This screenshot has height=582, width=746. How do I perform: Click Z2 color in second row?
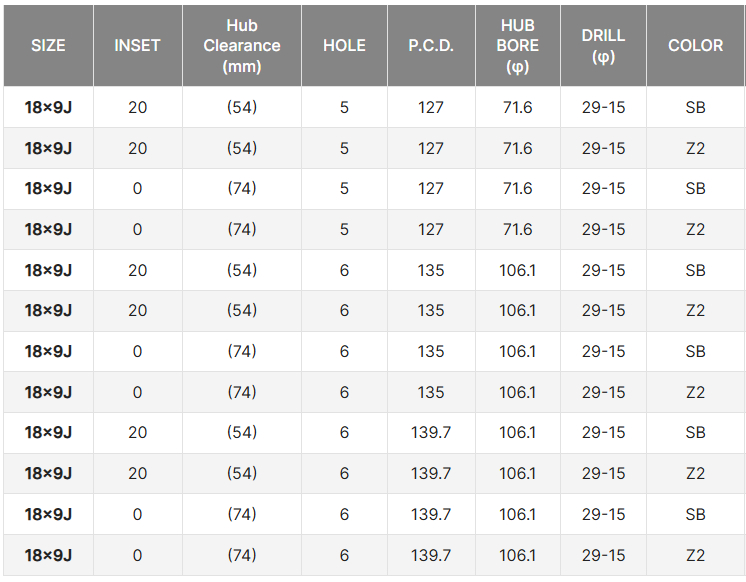coord(696,148)
